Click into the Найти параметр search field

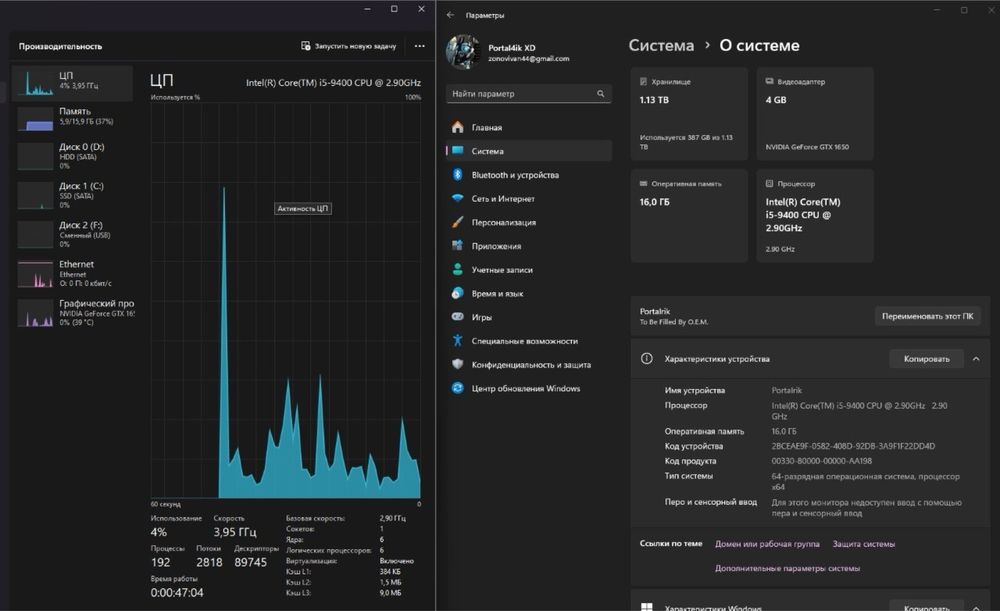529,94
